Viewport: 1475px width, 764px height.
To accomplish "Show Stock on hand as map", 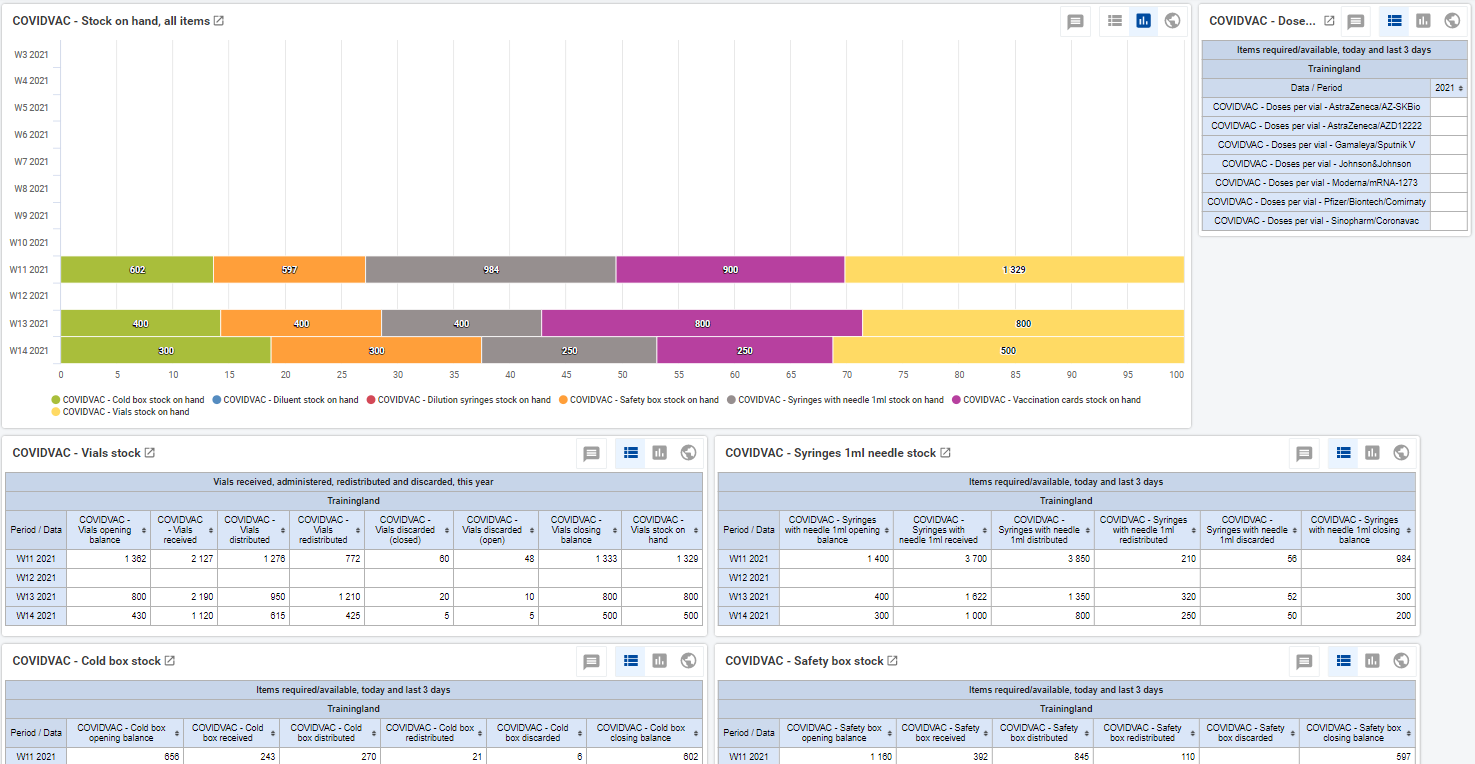I will tap(1172, 21).
